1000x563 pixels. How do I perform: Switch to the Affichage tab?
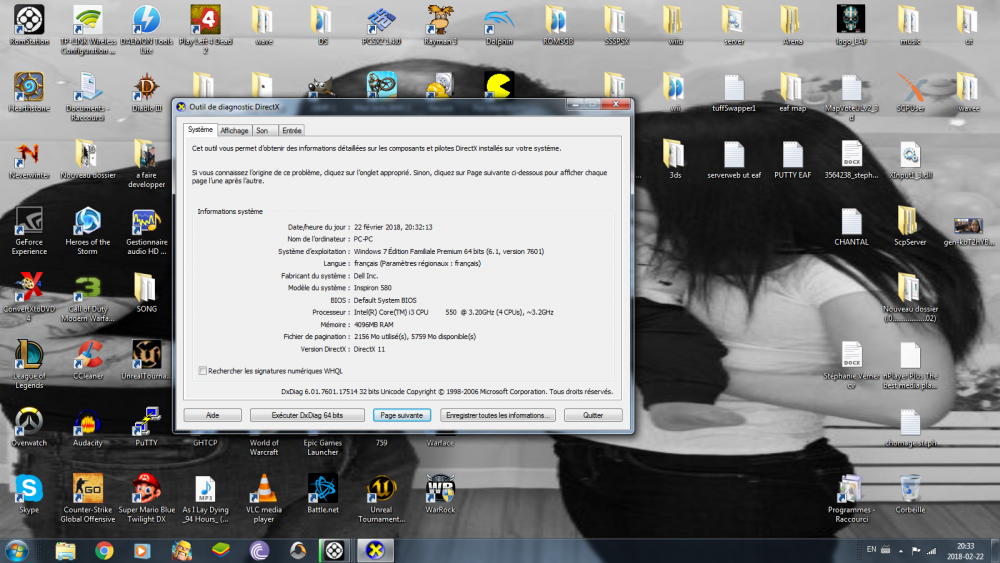click(234, 130)
